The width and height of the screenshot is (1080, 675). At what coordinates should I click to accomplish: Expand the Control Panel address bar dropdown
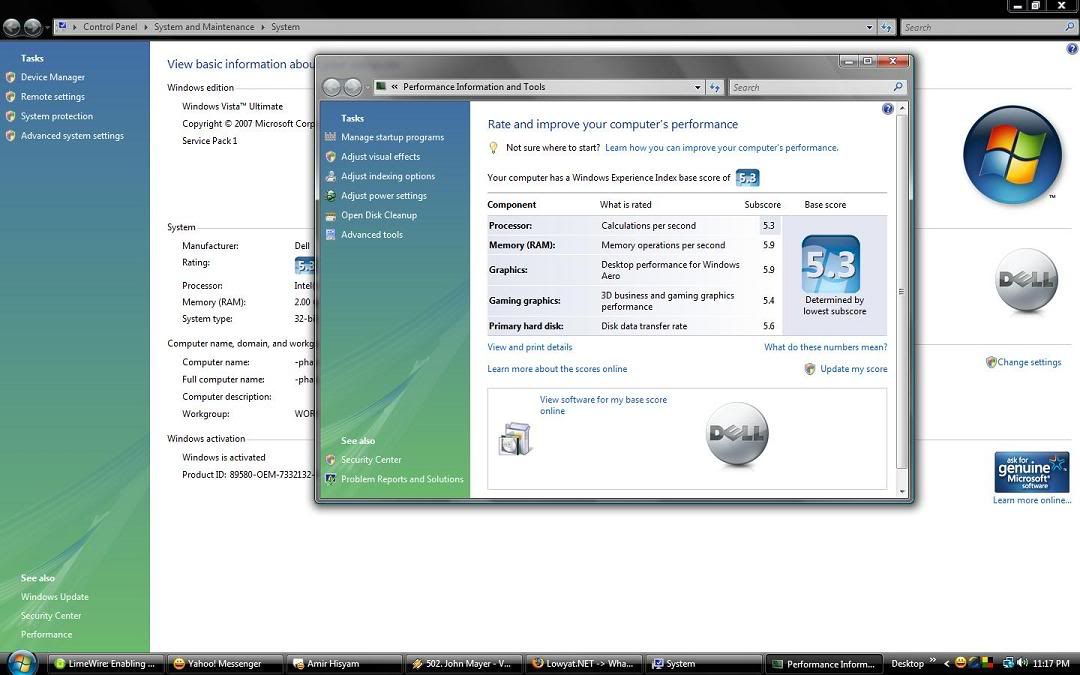[x=869, y=27]
